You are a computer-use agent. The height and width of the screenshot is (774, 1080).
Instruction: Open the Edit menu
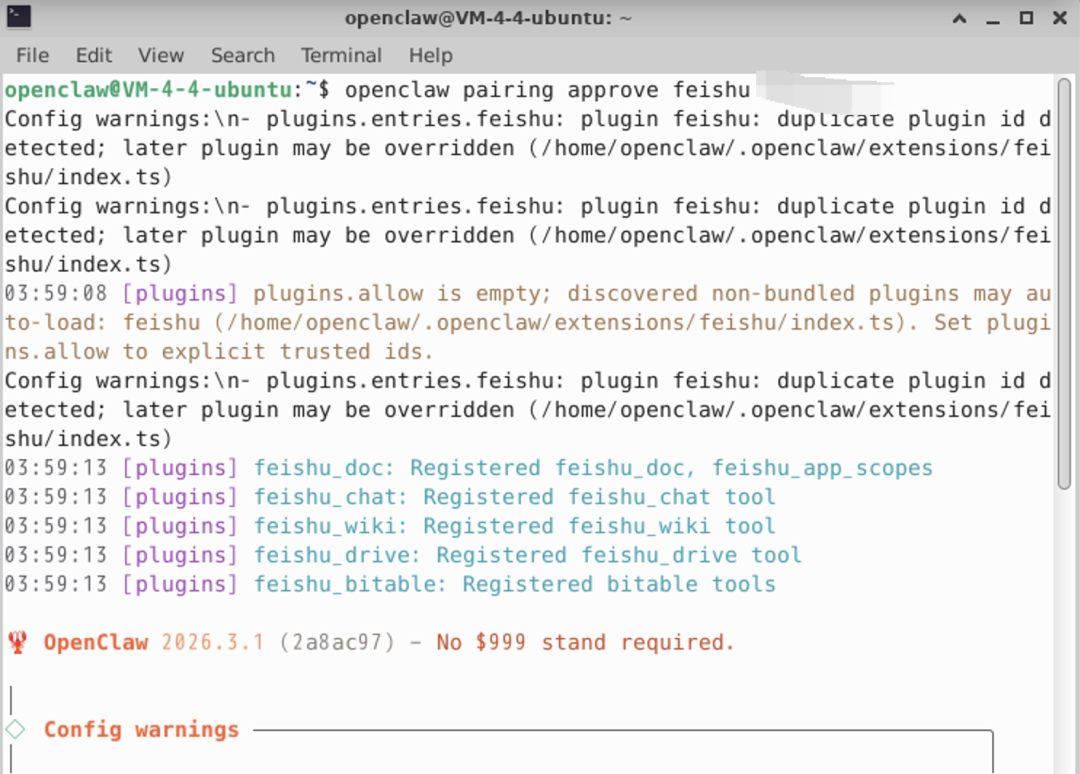coord(94,55)
